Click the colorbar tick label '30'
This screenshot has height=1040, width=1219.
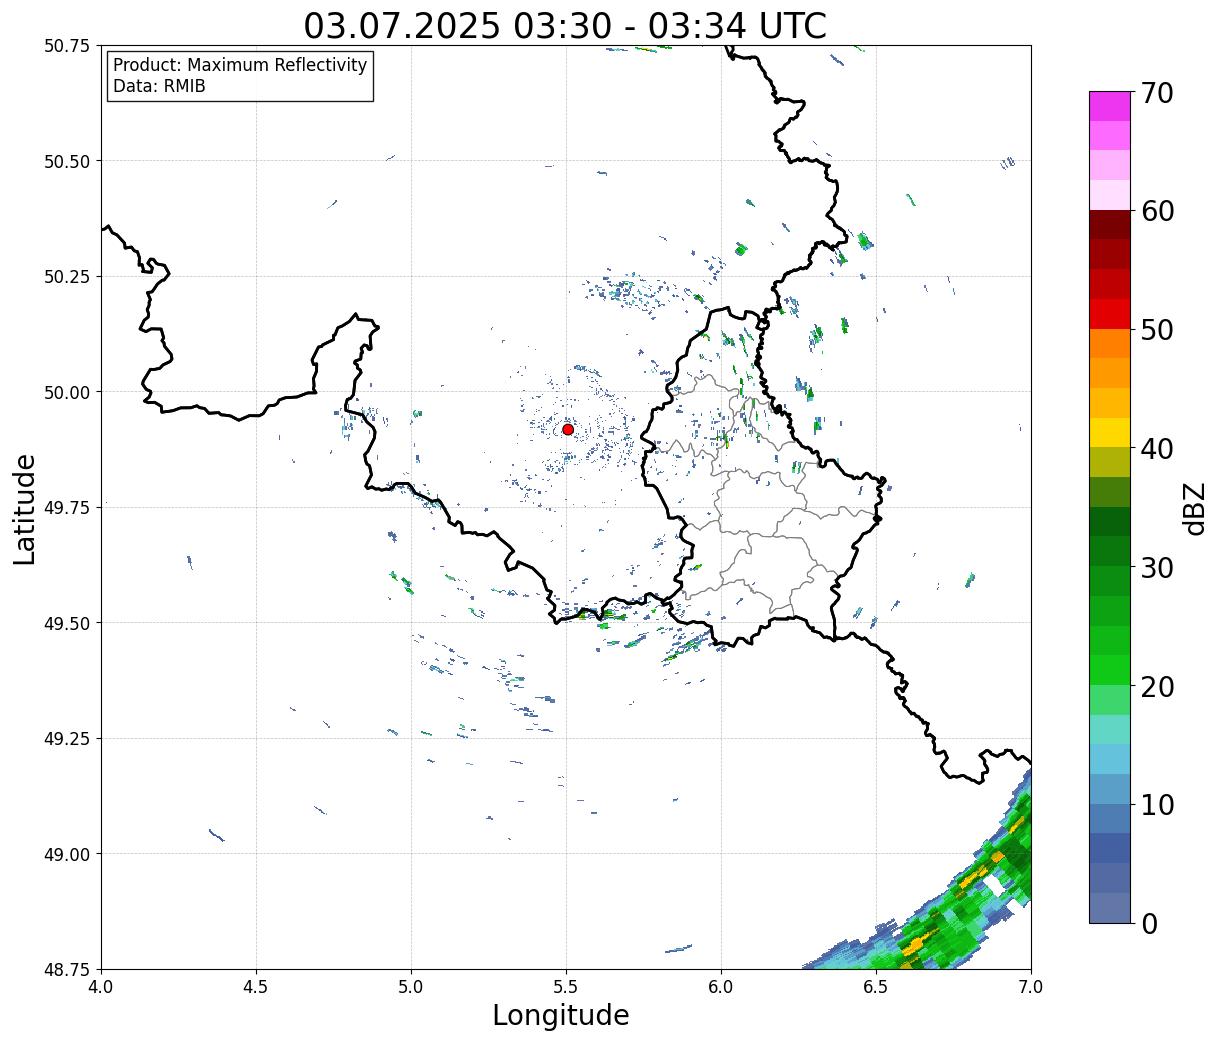tap(1157, 567)
